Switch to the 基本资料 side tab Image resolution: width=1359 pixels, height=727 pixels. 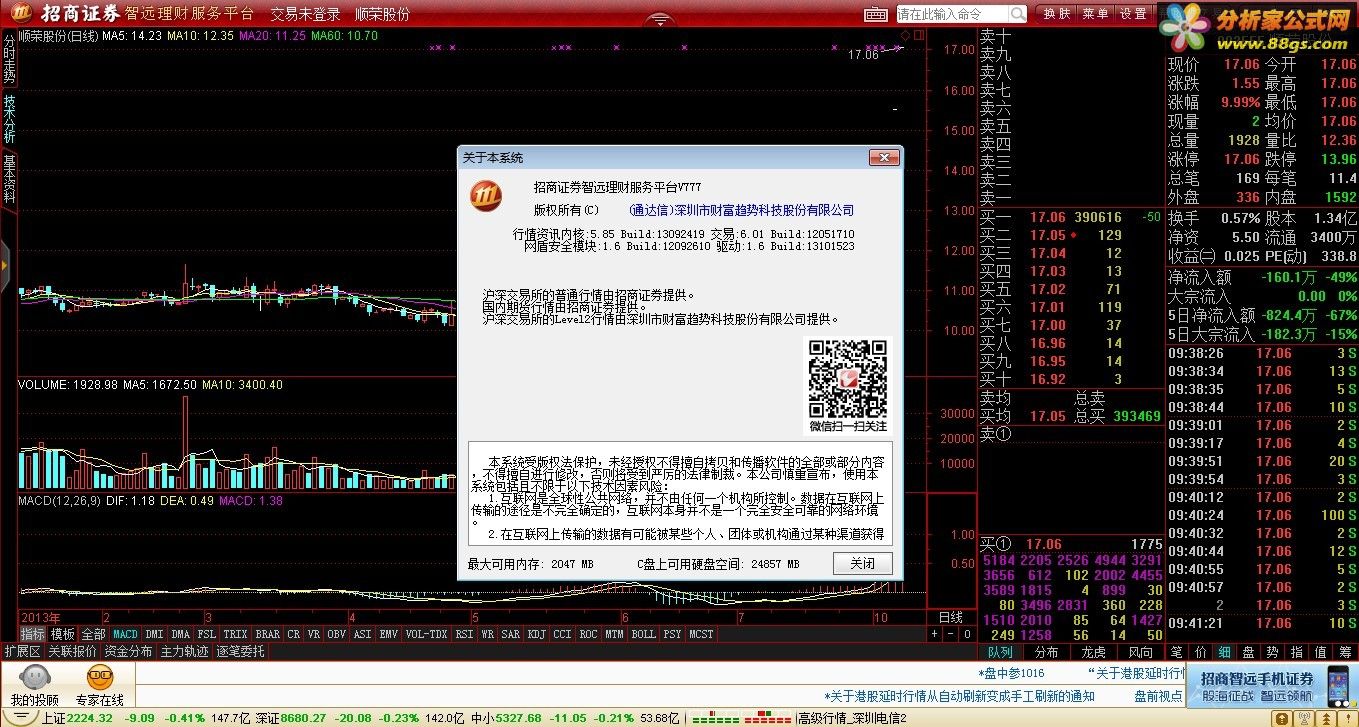tap(9, 179)
